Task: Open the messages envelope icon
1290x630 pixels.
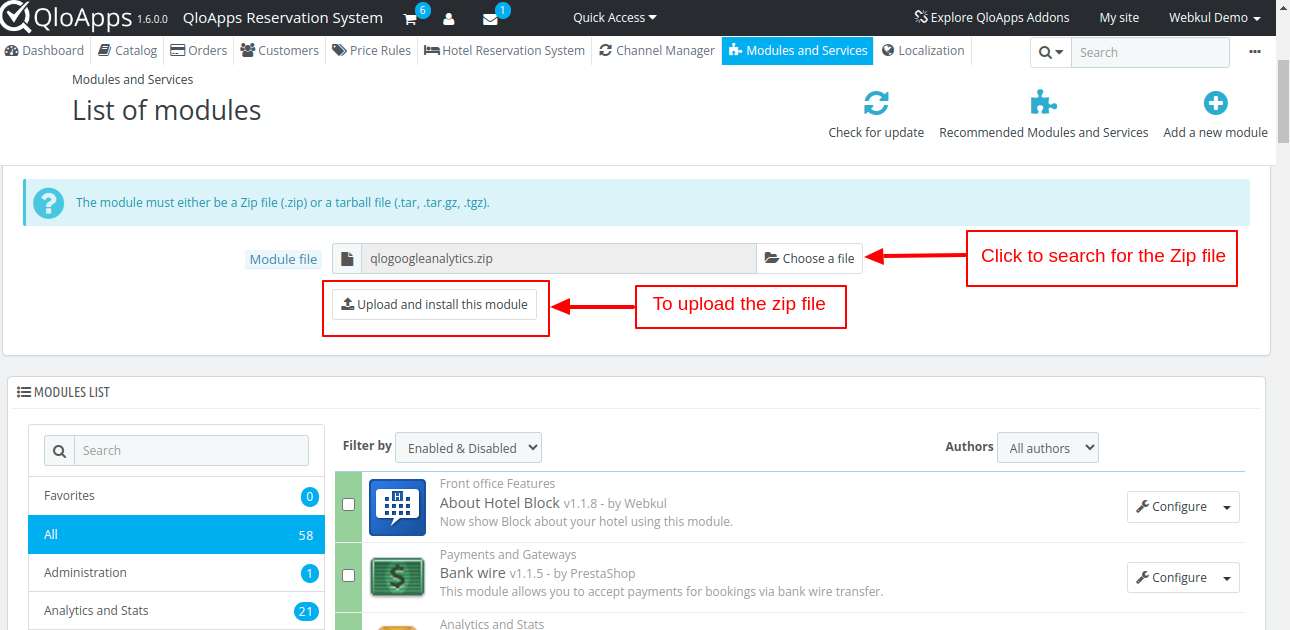Action: 490,19
